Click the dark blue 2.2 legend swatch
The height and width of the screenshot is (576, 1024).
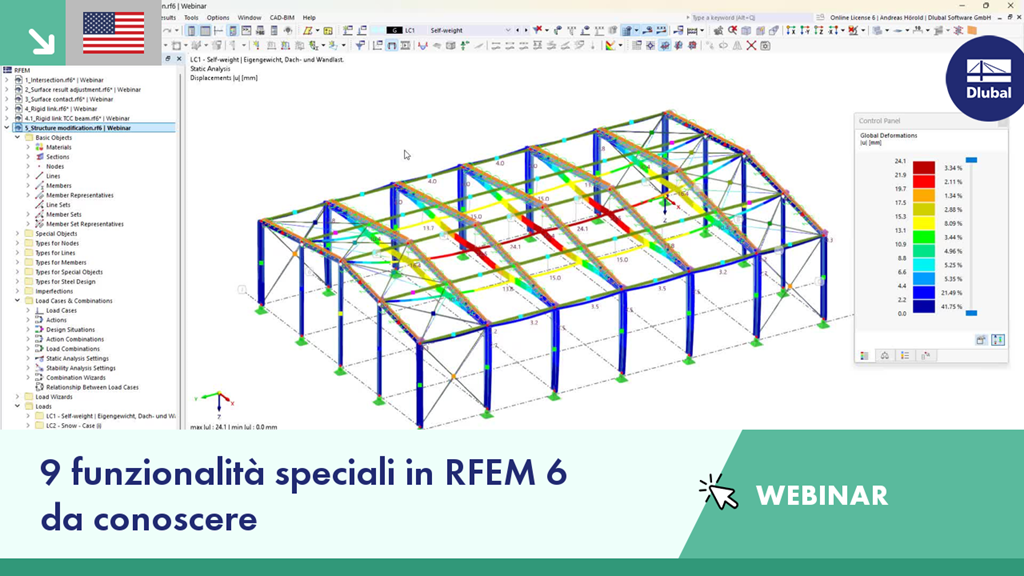click(923, 307)
